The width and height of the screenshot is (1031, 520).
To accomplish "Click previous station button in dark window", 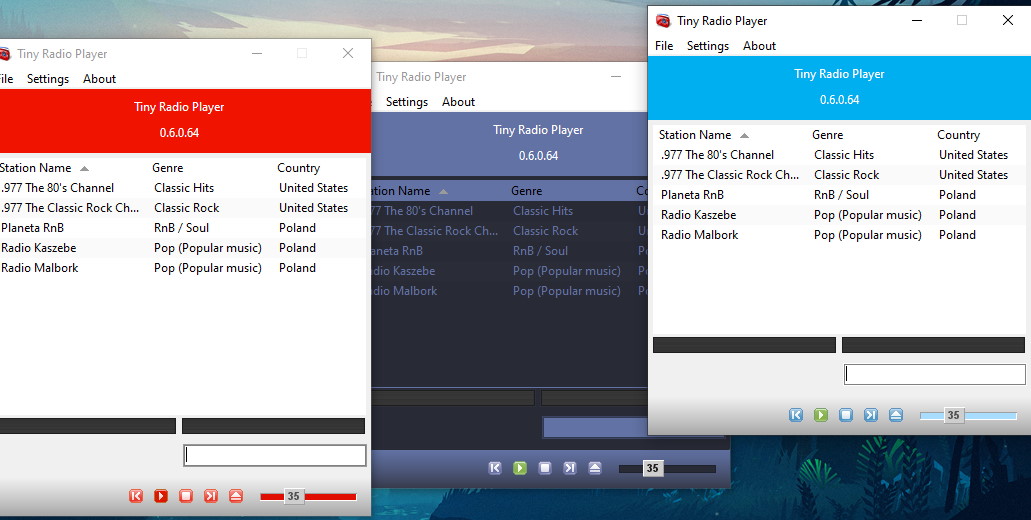I will (495, 468).
